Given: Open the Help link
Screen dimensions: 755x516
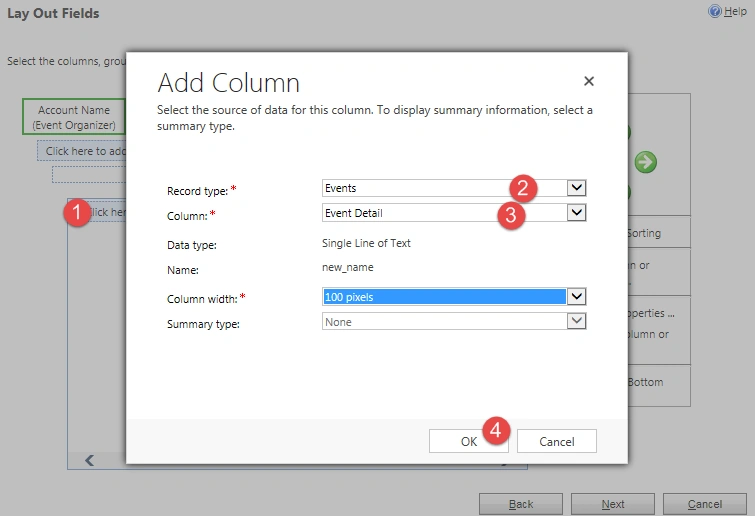Looking at the screenshot, I should click(x=735, y=11).
